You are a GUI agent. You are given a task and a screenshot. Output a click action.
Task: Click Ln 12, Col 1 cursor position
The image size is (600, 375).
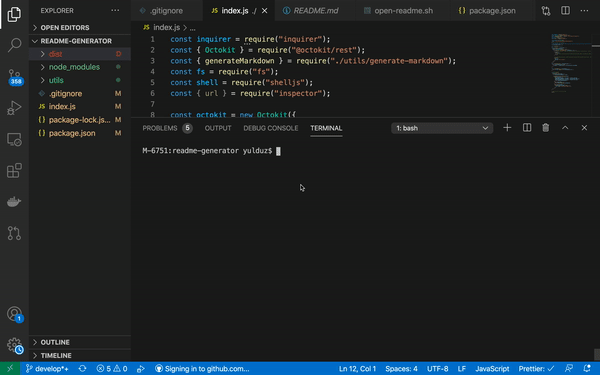(x=357, y=368)
